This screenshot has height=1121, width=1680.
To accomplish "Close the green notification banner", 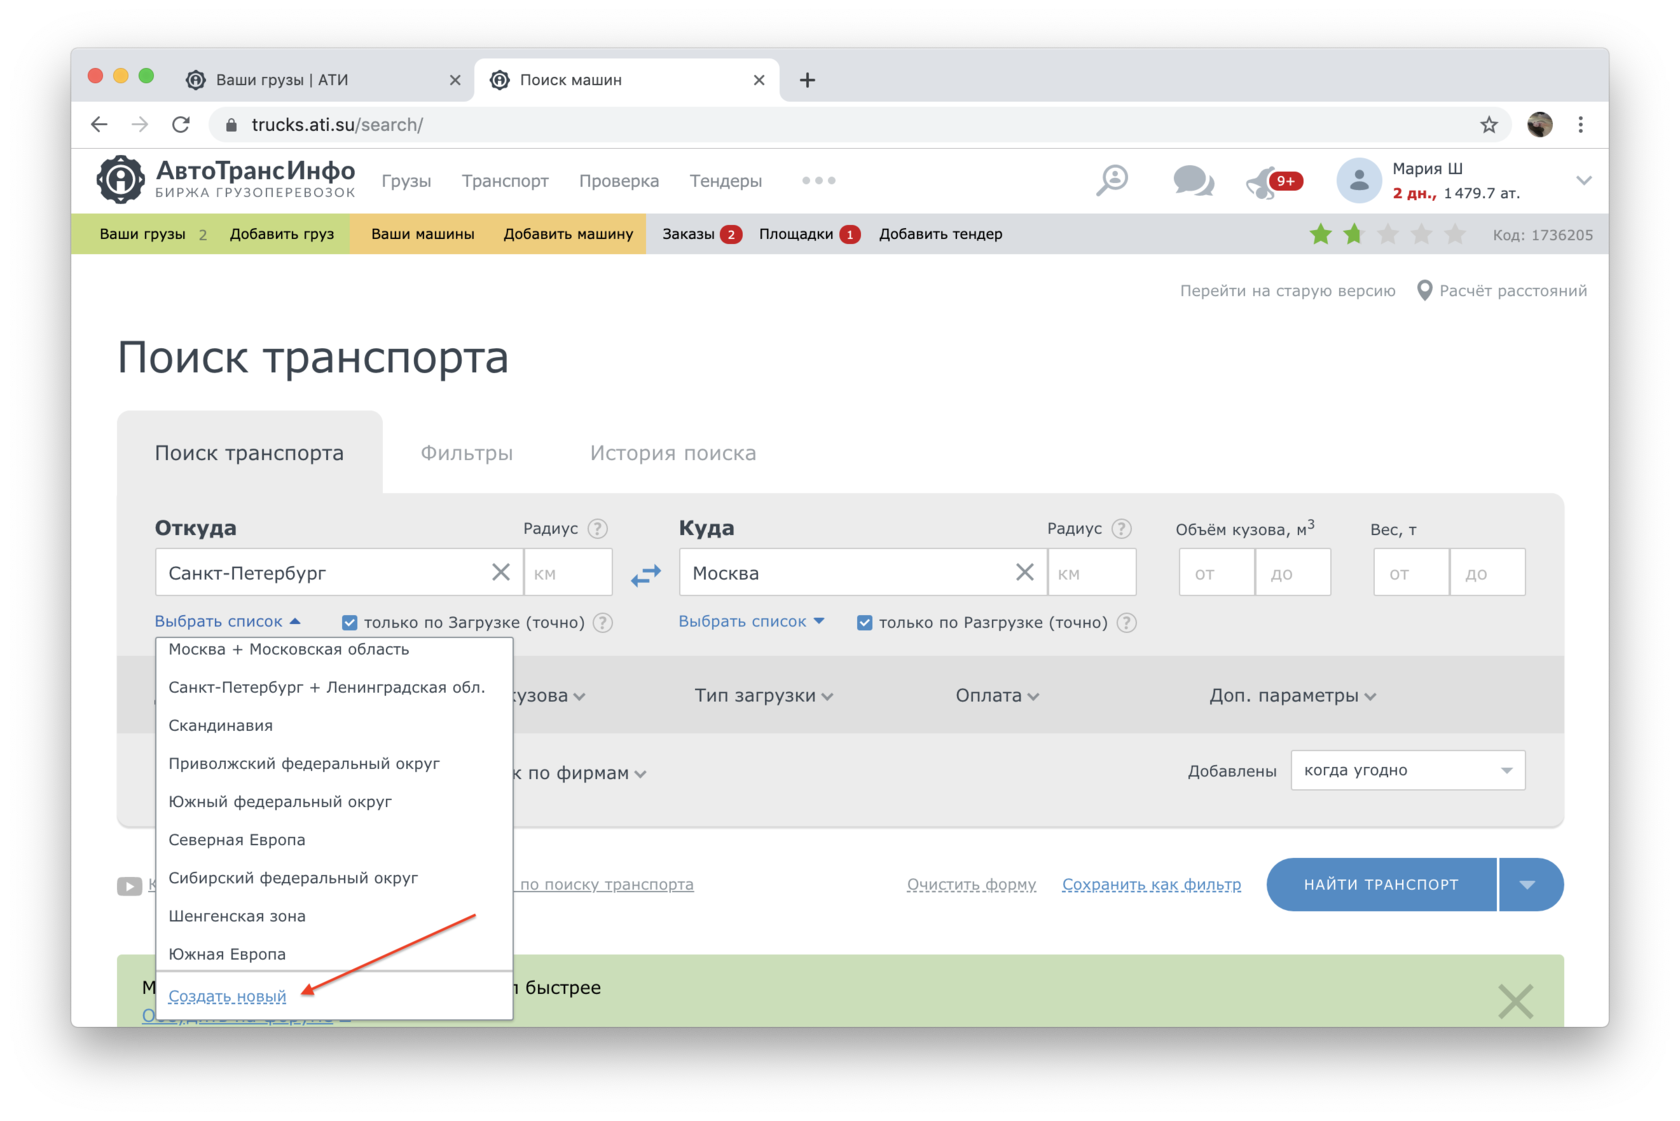I will [x=1516, y=1001].
